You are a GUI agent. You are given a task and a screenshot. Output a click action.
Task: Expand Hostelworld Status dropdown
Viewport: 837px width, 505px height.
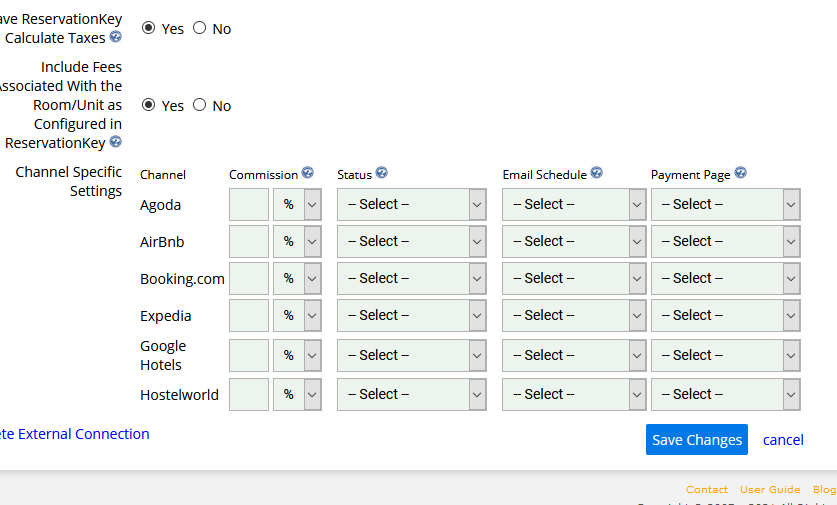pyautogui.click(x=411, y=394)
